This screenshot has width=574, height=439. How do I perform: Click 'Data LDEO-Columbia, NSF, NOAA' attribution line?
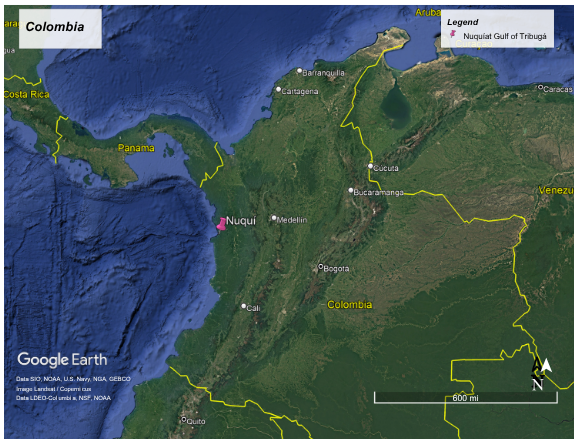click(x=63, y=398)
